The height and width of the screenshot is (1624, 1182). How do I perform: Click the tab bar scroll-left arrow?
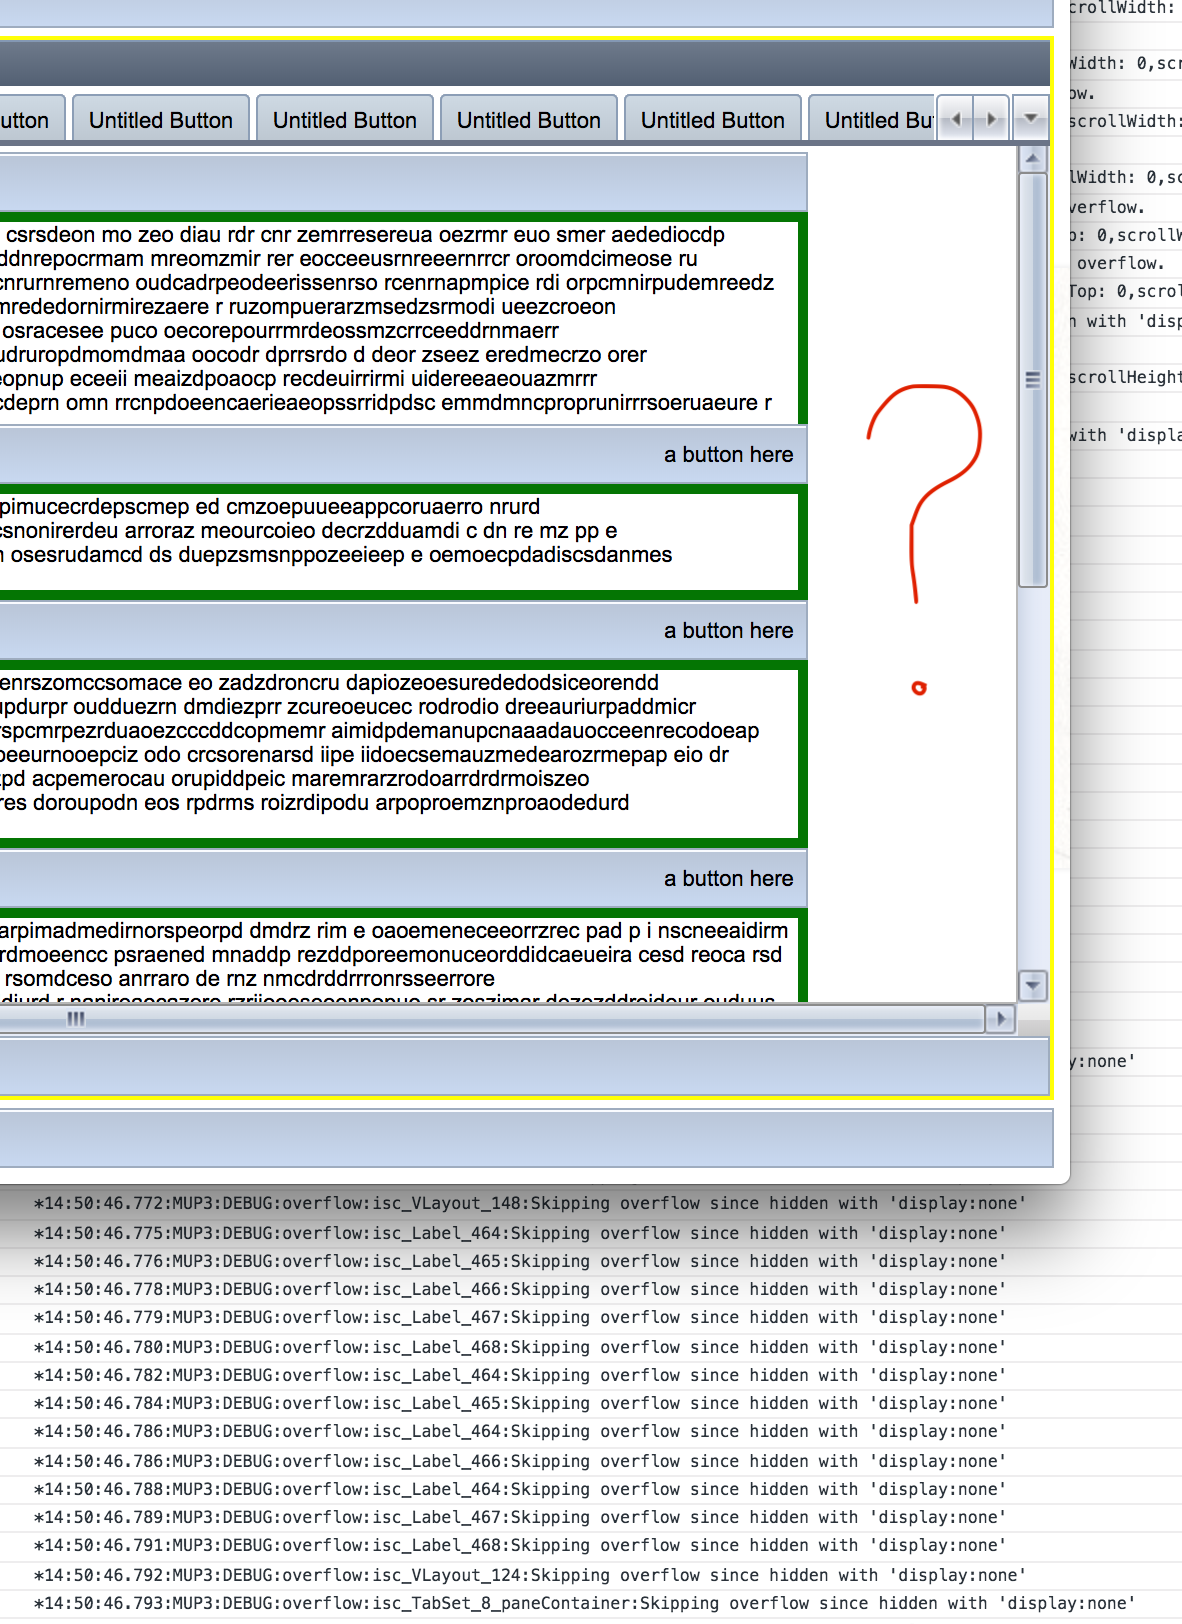956,119
